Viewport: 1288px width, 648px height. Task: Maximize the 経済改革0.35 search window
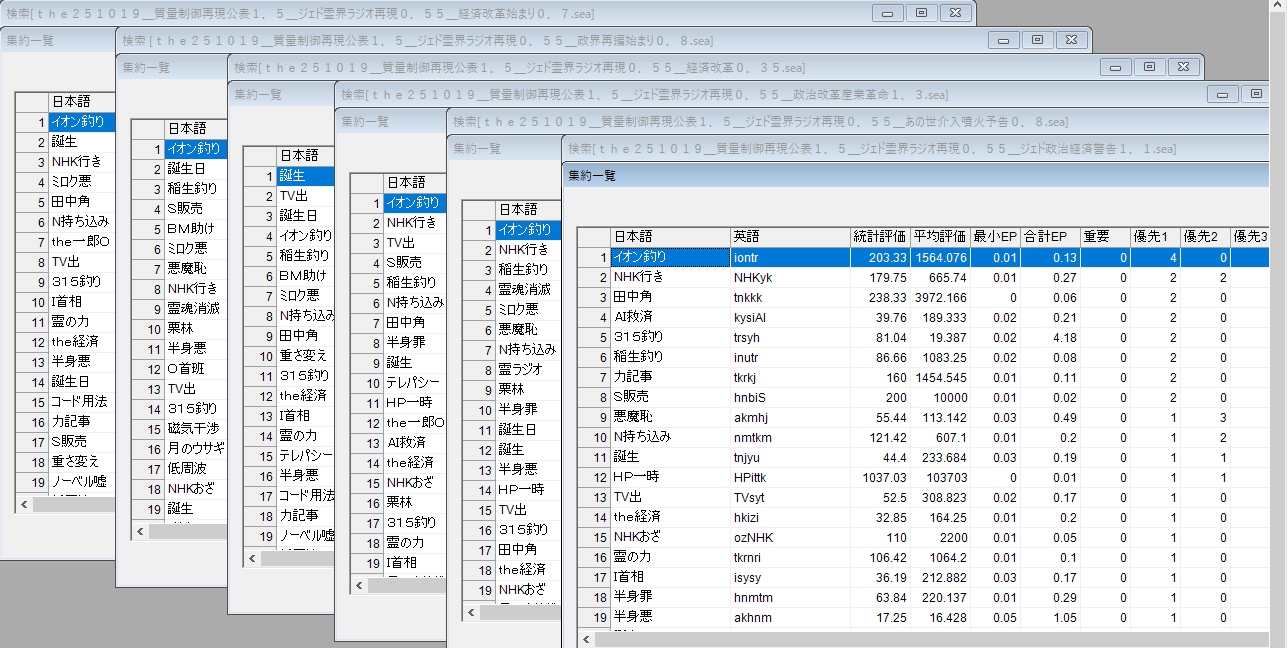1149,66
